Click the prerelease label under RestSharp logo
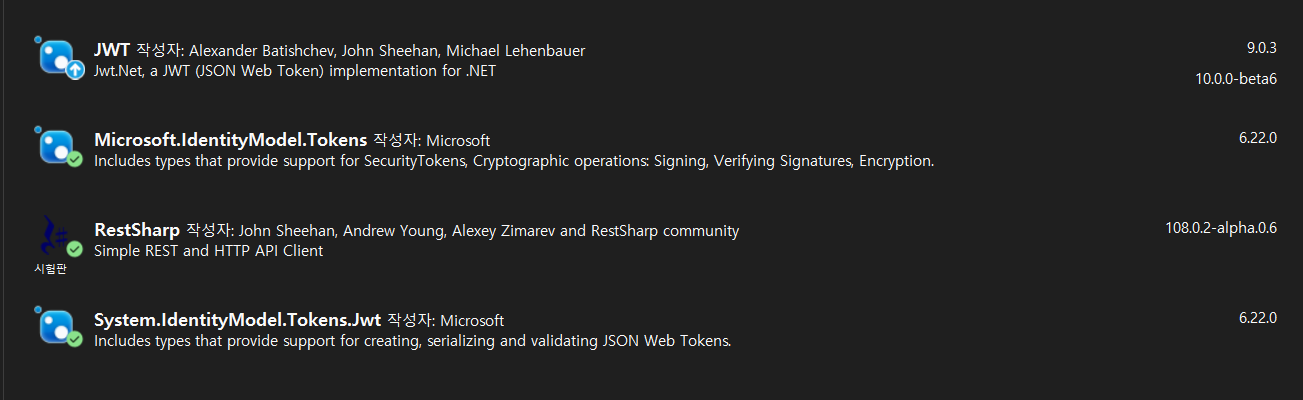 (49, 268)
